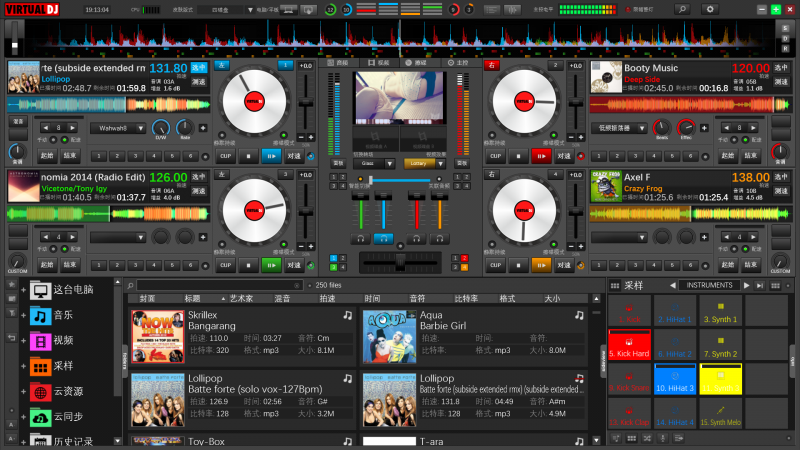Click play/pause on the Lollipop deck

tap(271, 156)
